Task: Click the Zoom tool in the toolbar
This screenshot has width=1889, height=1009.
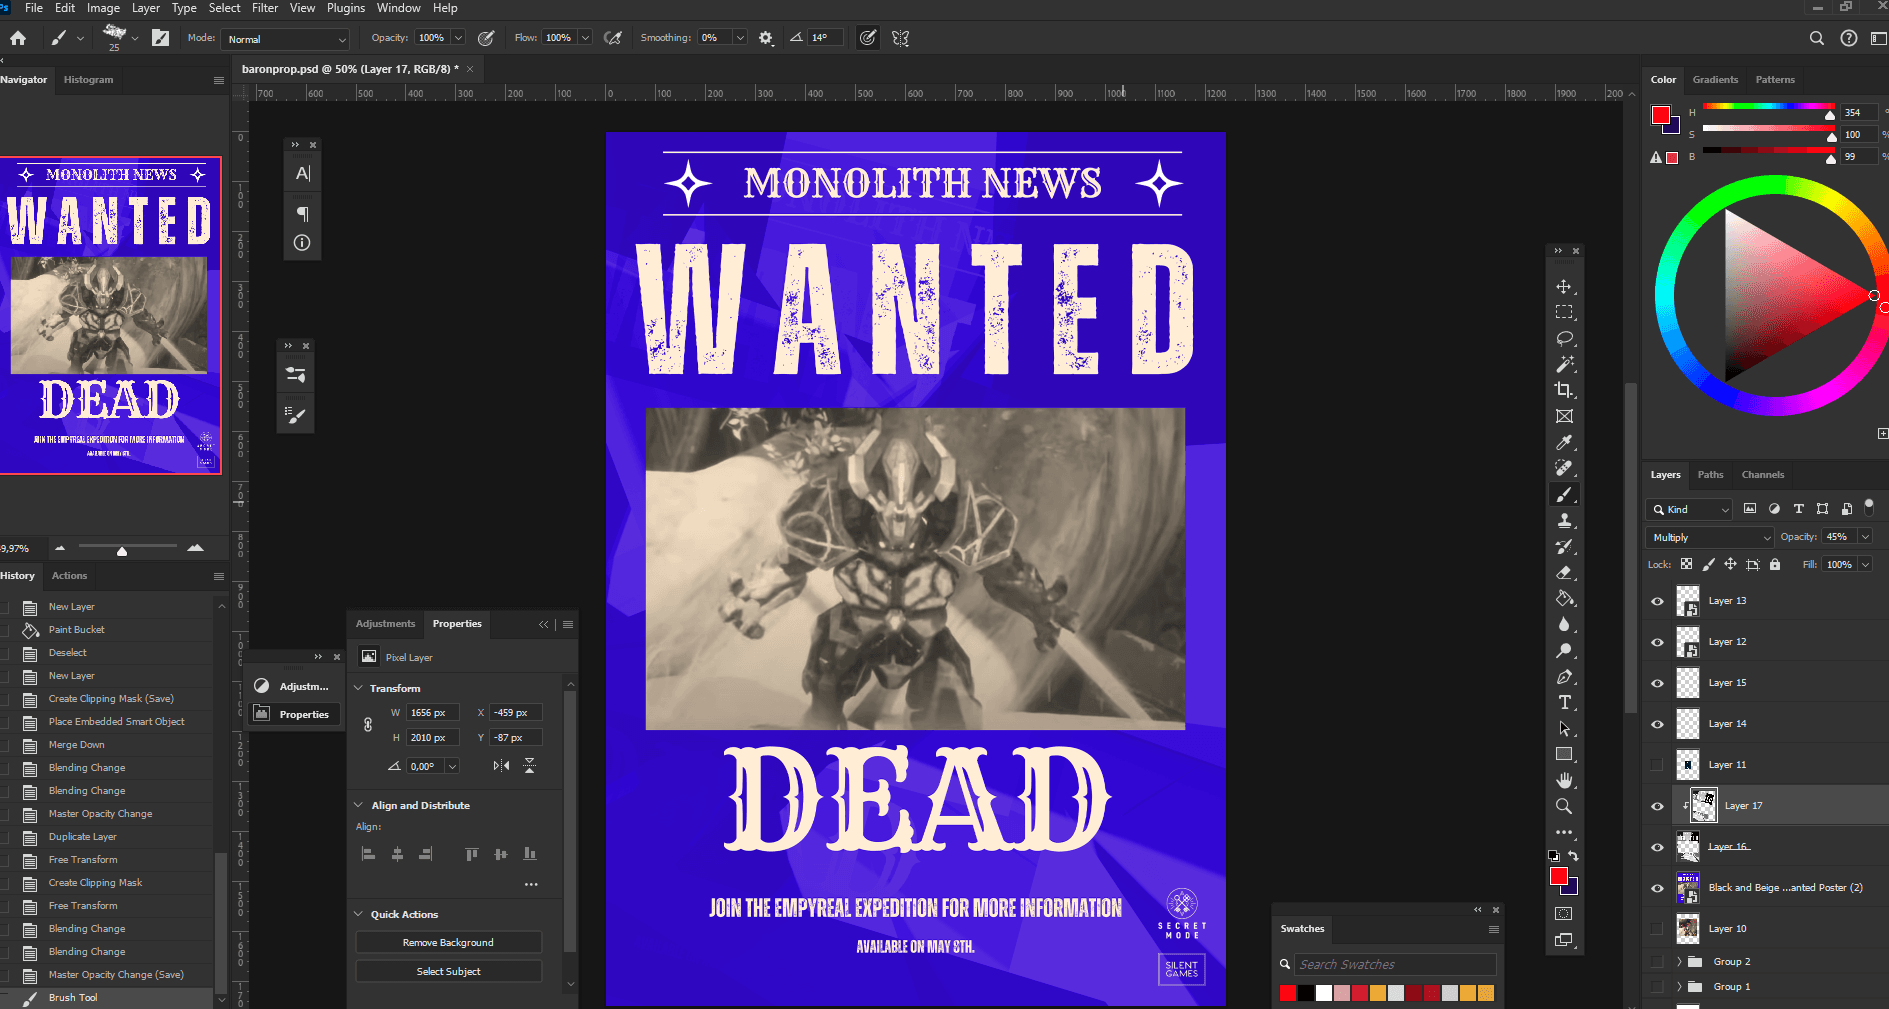Action: [x=1564, y=806]
